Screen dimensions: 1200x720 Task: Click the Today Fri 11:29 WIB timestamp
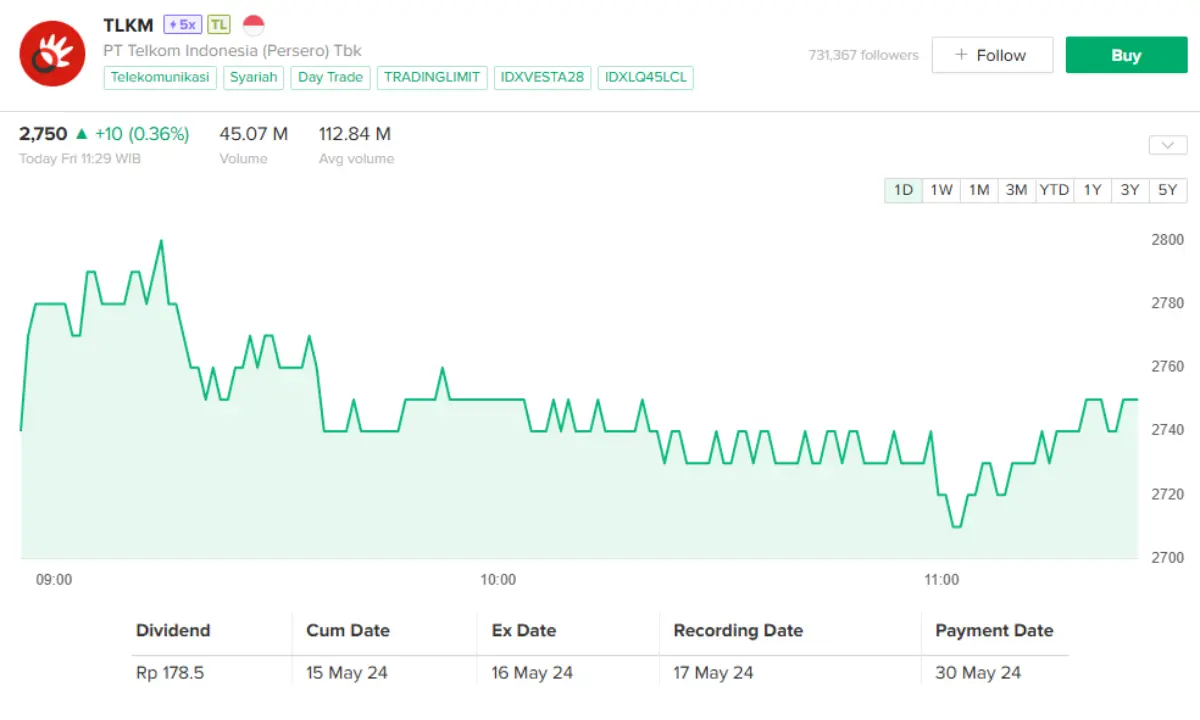[80, 159]
